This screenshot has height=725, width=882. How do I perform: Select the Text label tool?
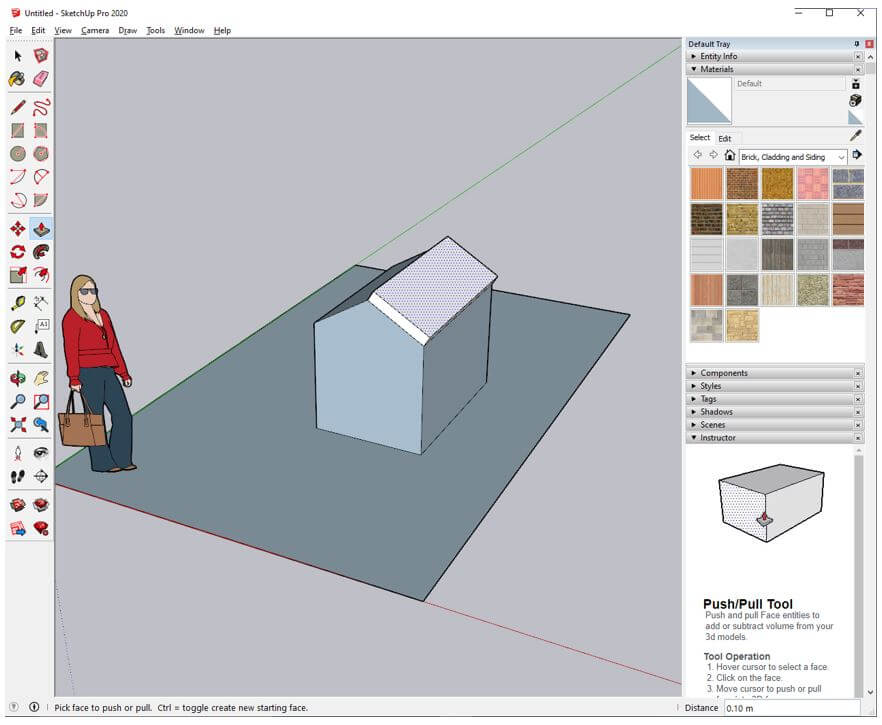coord(40,326)
